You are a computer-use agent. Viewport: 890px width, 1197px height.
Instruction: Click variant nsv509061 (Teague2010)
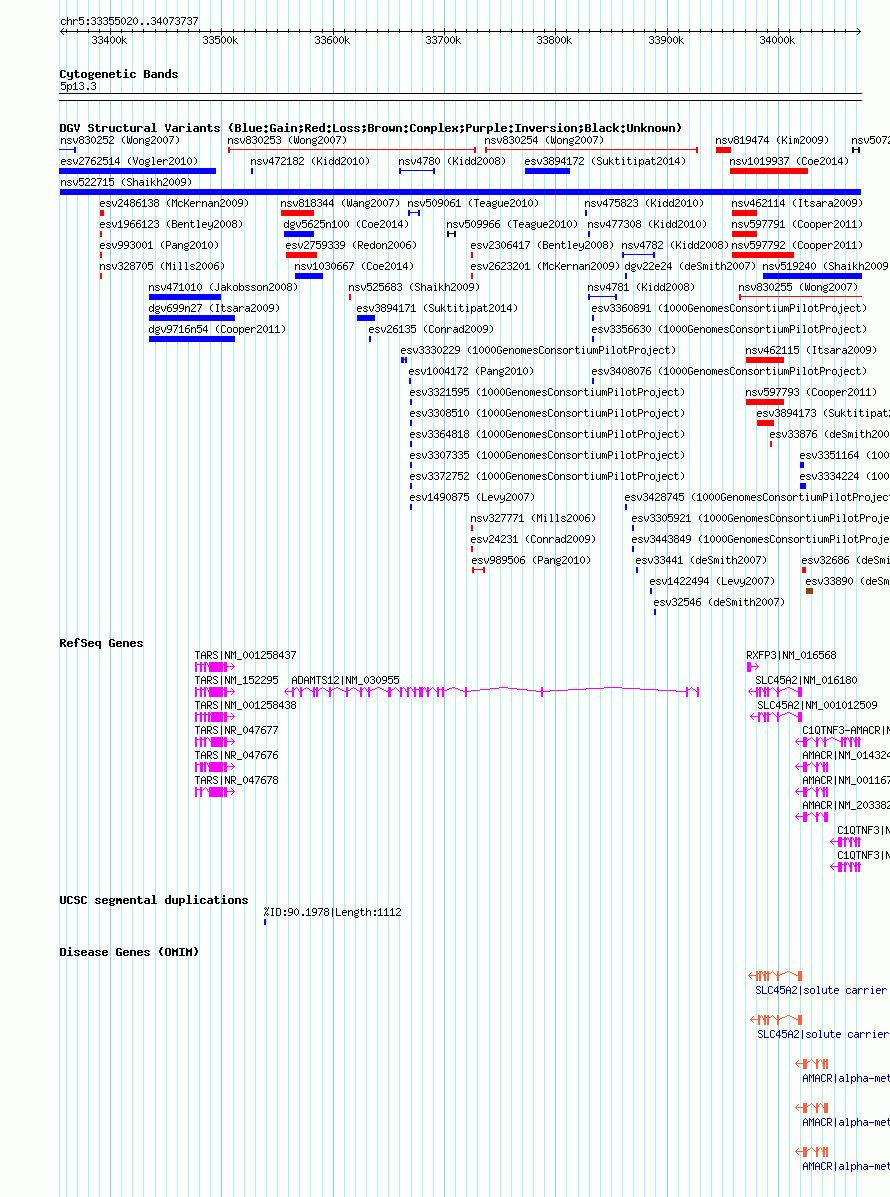(x=472, y=203)
